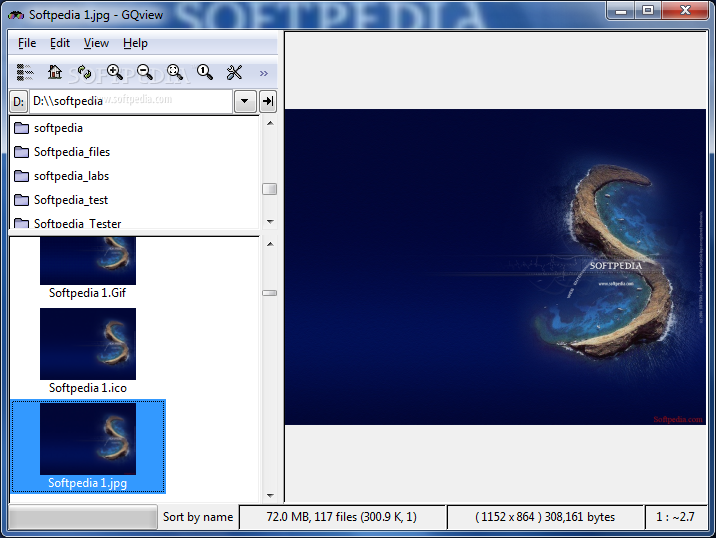This screenshot has height=538, width=716.
Task: Click the displayed Softpedia island image
Action: pos(495,267)
